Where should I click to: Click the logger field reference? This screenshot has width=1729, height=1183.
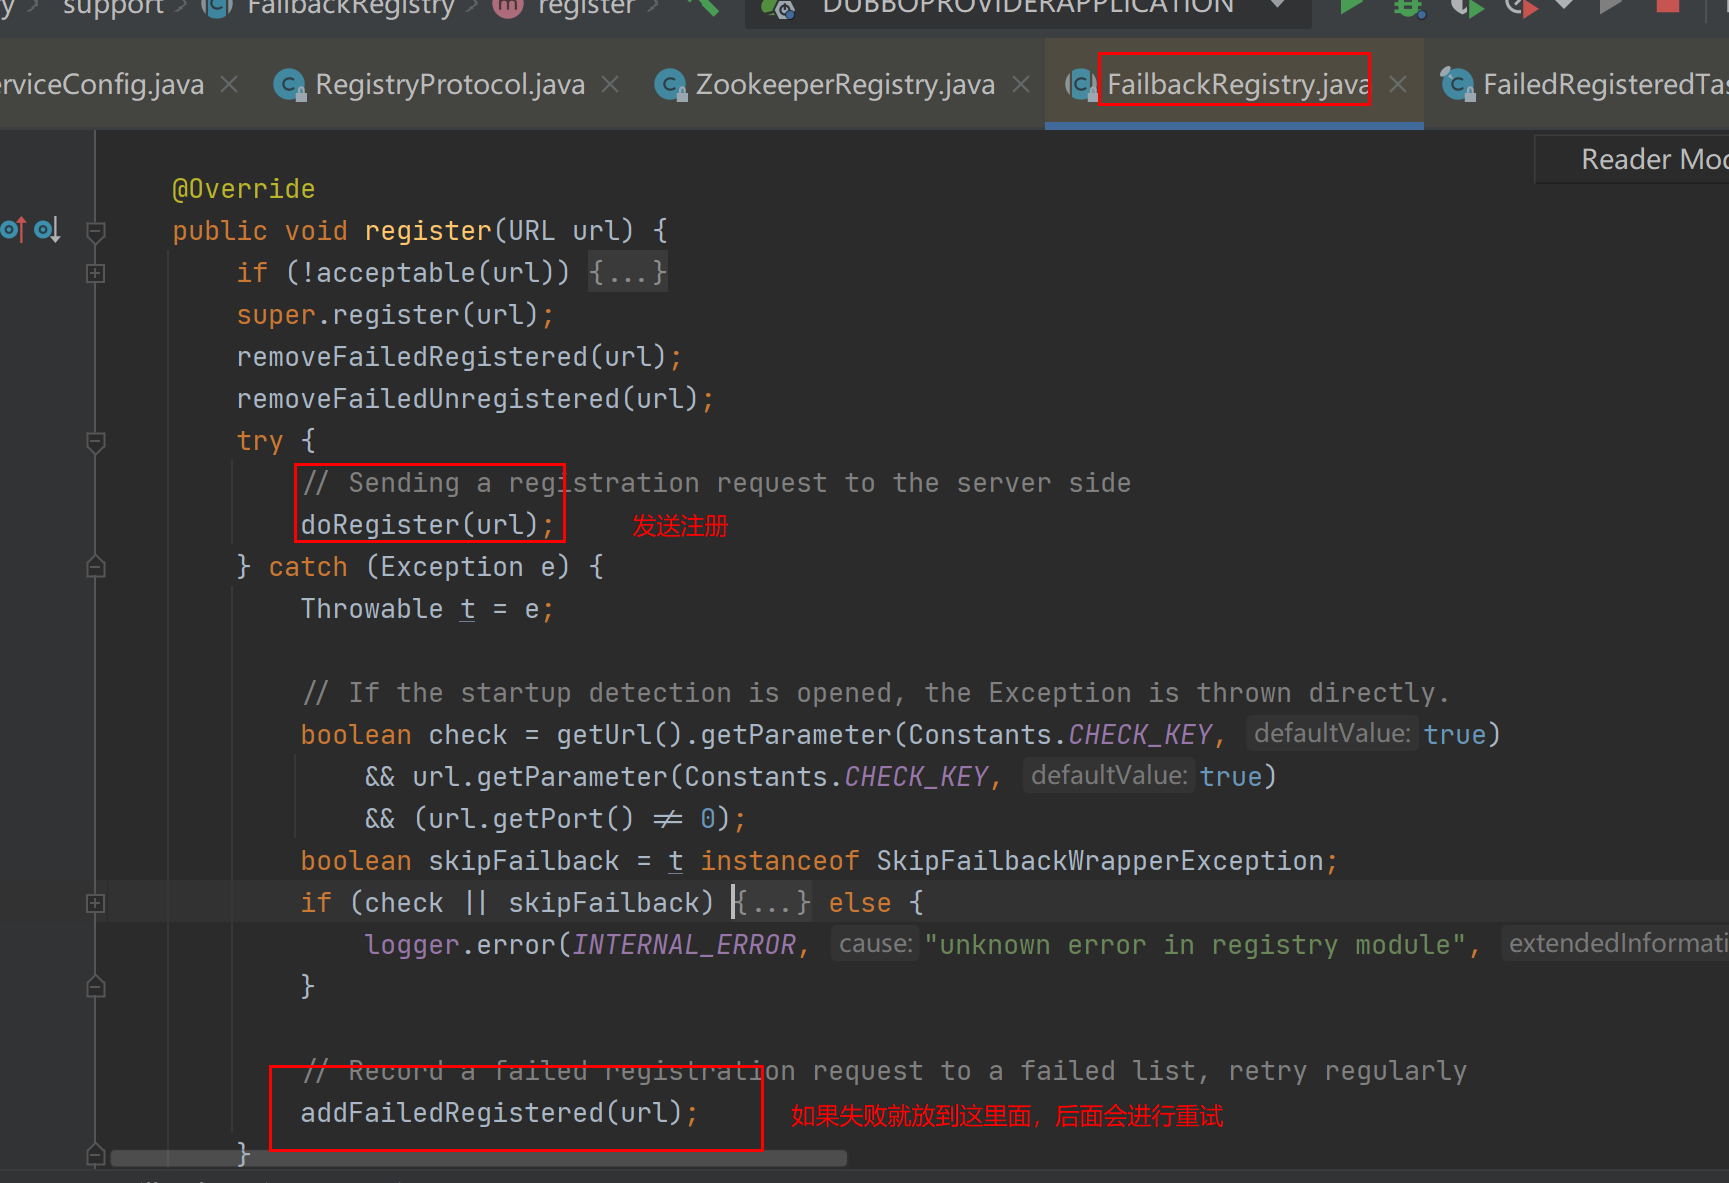coord(411,945)
